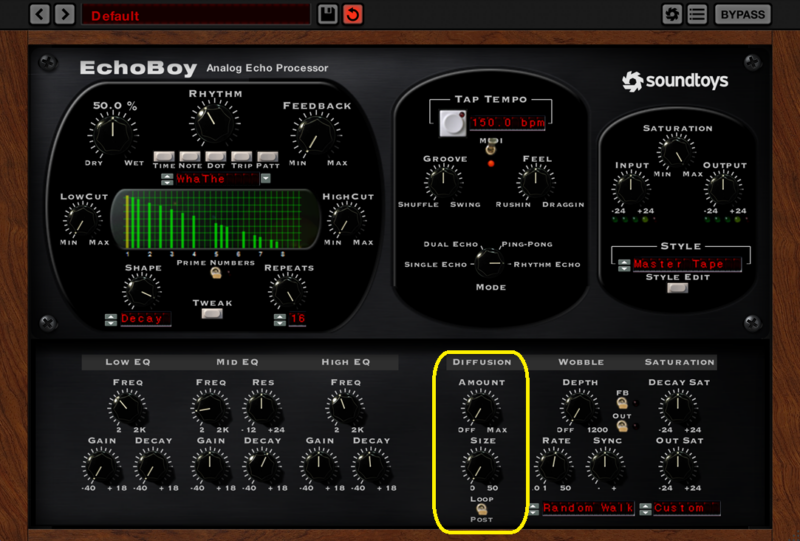Click the BYPASS button
This screenshot has height=541, width=800.
tap(742, 14)
